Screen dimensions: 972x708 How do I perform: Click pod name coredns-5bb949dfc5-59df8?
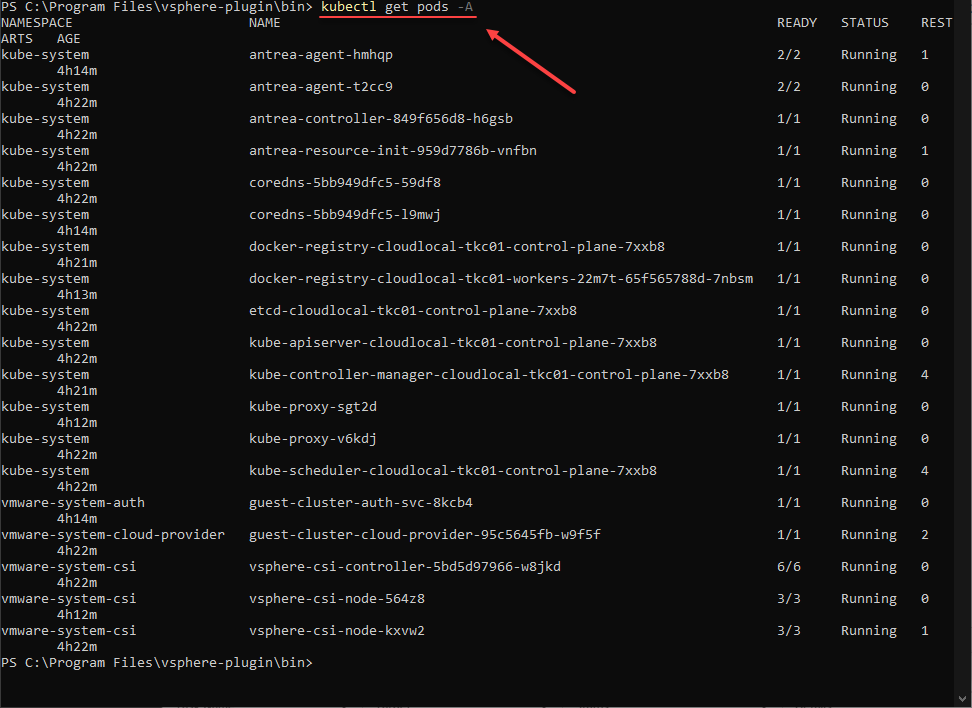click(x=345, y=183)
